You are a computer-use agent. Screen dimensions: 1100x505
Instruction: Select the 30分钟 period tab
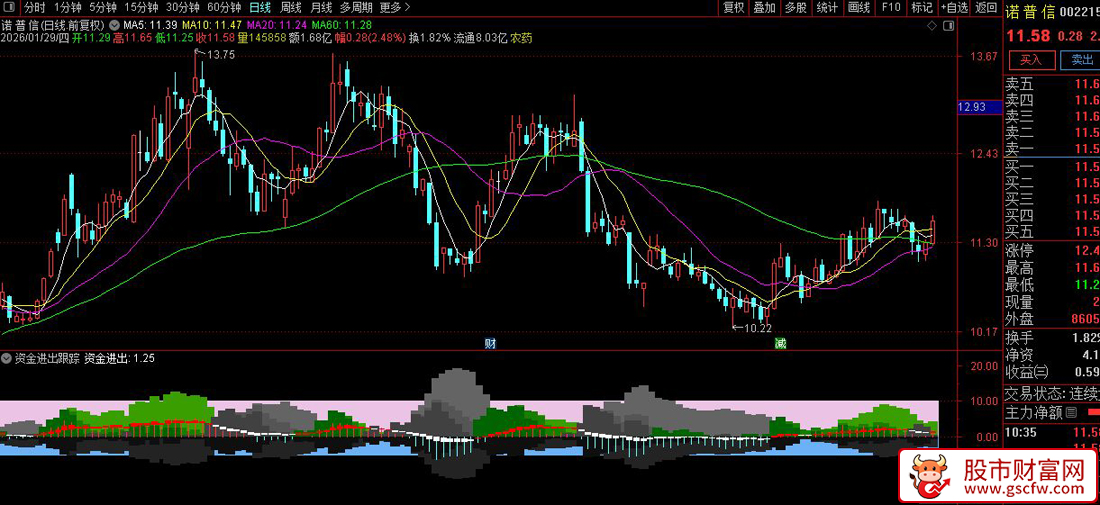pos(182,8)
